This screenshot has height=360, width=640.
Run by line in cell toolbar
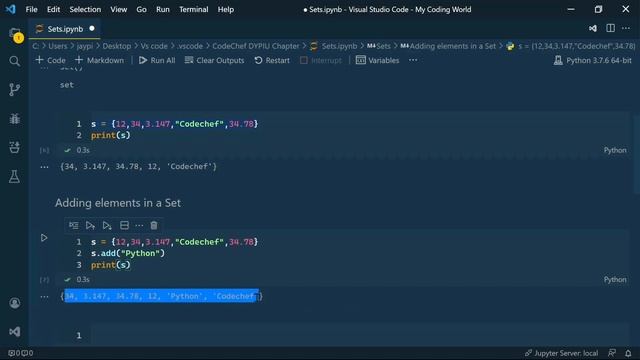click(x=73, y=225)
